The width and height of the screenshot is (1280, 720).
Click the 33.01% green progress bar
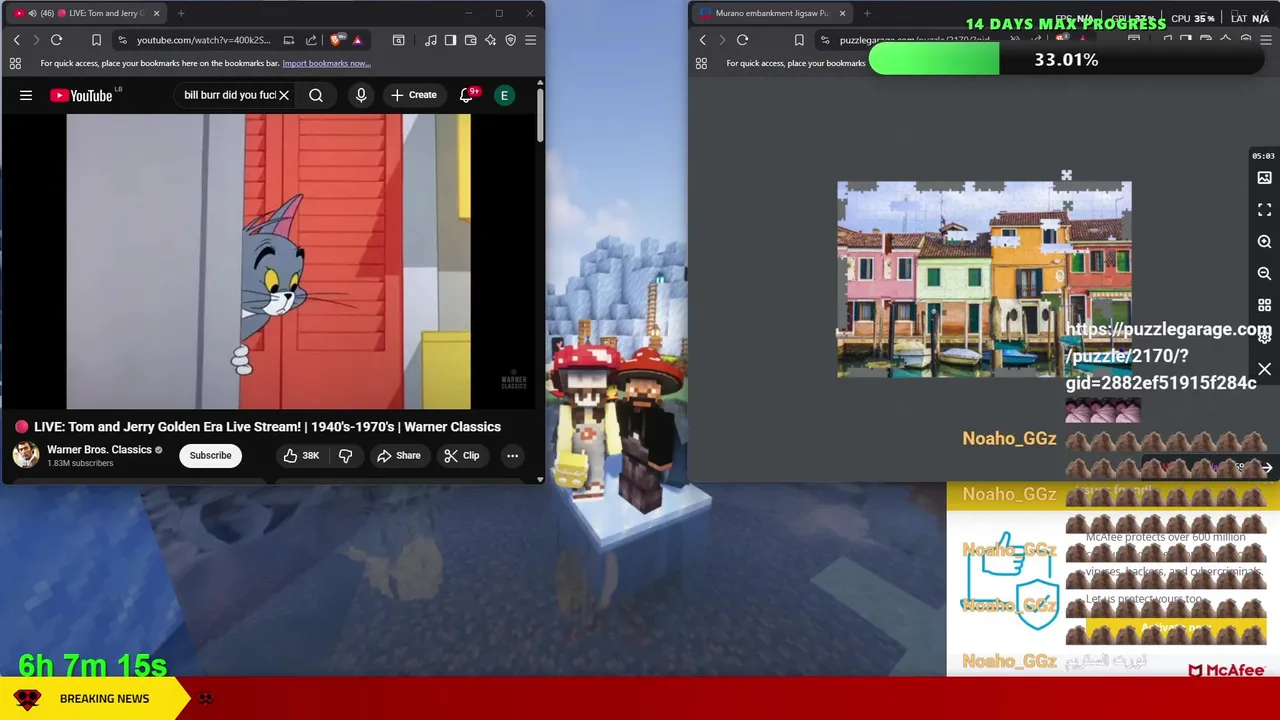[x=1066, y=60]
